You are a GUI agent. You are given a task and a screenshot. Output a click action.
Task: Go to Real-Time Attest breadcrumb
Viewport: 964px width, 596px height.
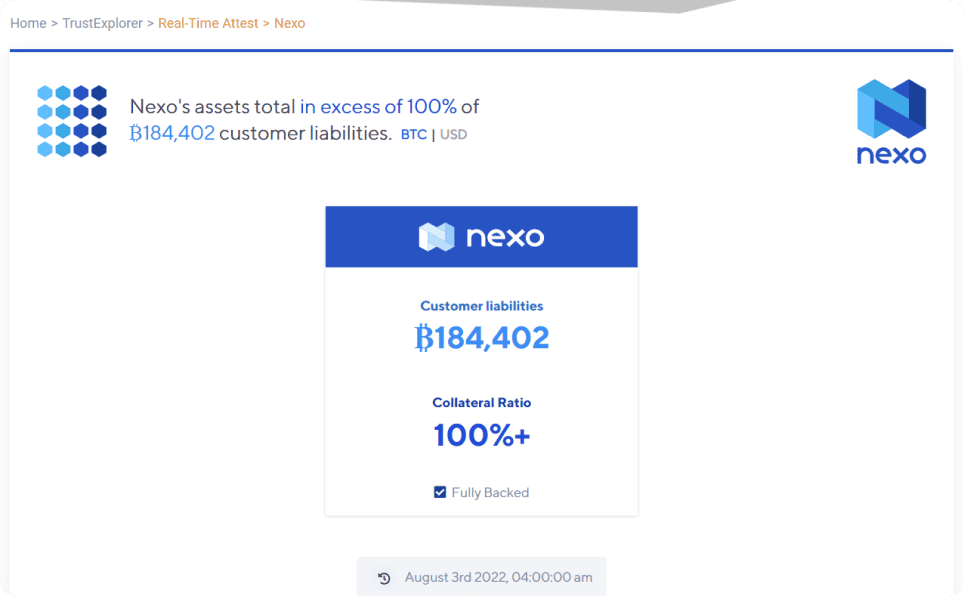click(208, 23)
